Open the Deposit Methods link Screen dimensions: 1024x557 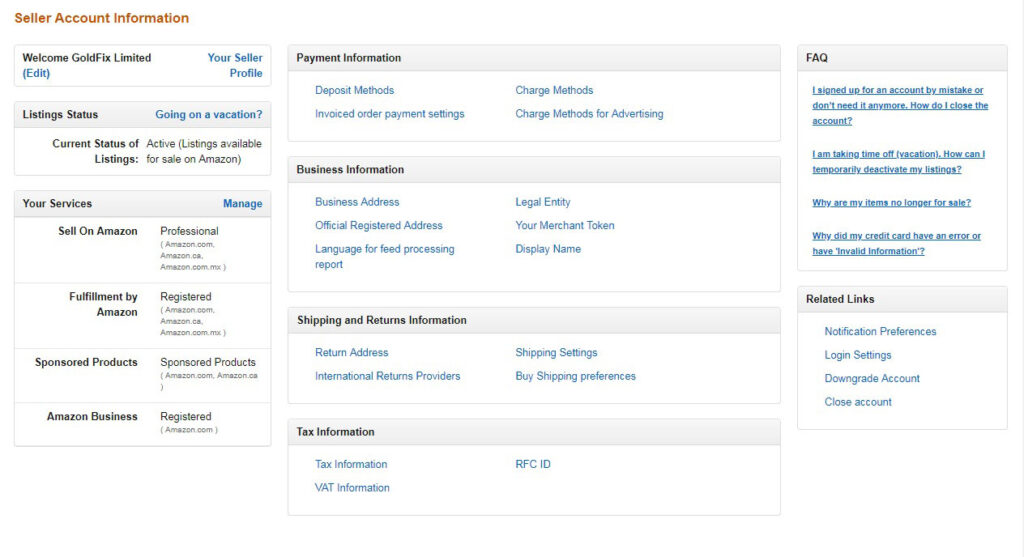(x=354, y=90)
